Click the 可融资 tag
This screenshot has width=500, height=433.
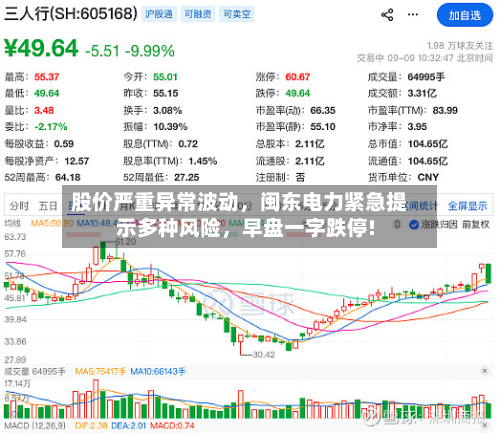click(x=198, y=14)
